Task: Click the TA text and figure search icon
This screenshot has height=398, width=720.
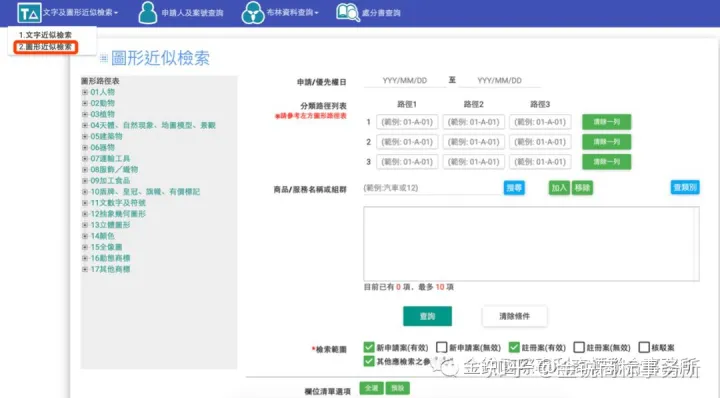Action: click(x=29, y=13)
